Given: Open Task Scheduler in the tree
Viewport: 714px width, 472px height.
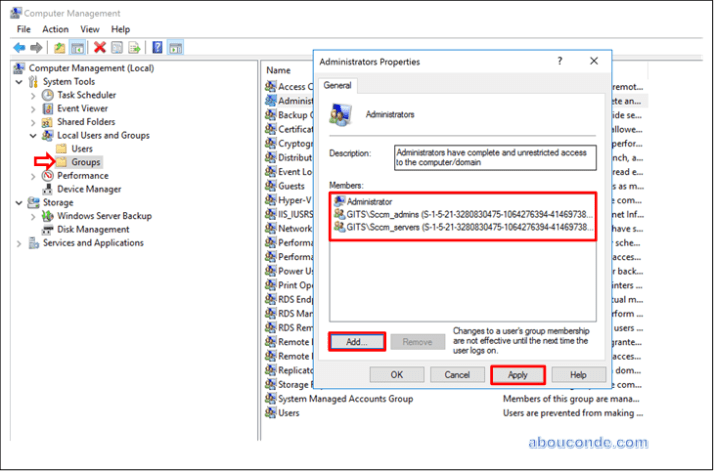Looking at the screenshot, I should (x=85, y=95).
